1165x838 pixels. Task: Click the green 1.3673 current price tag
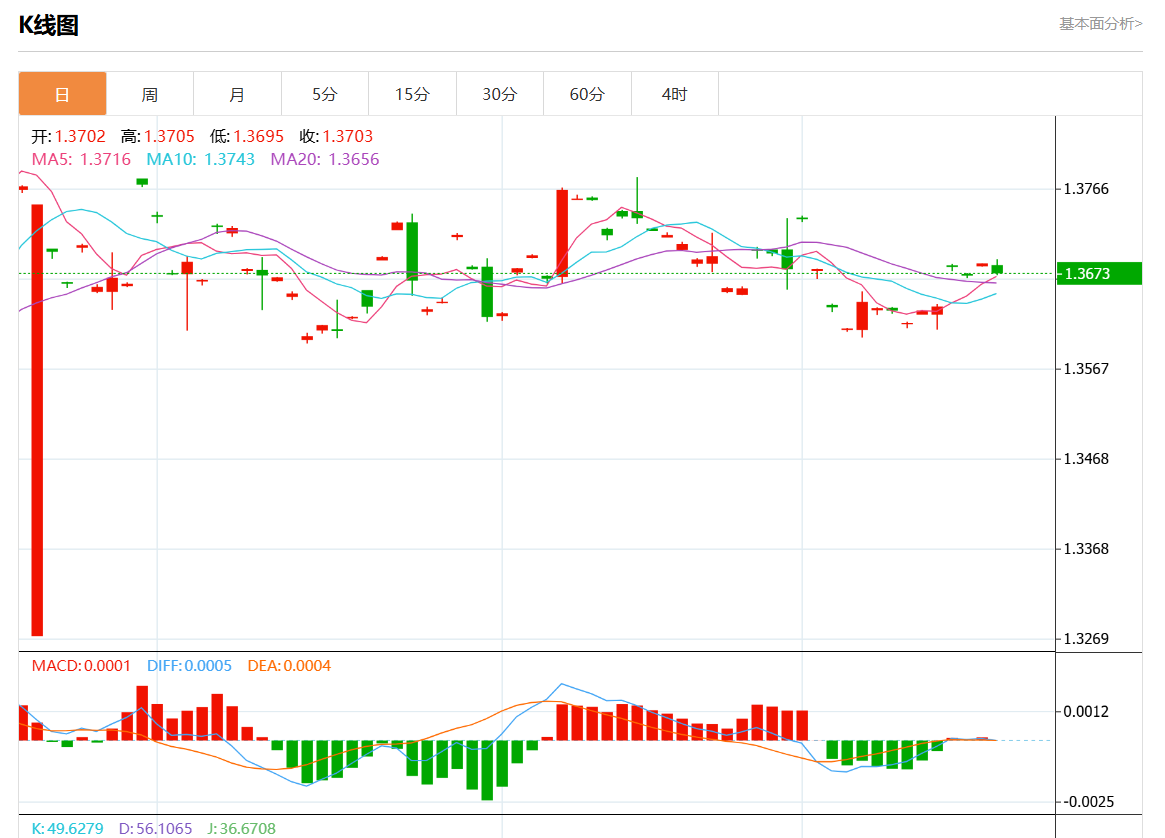point(1099,273)
